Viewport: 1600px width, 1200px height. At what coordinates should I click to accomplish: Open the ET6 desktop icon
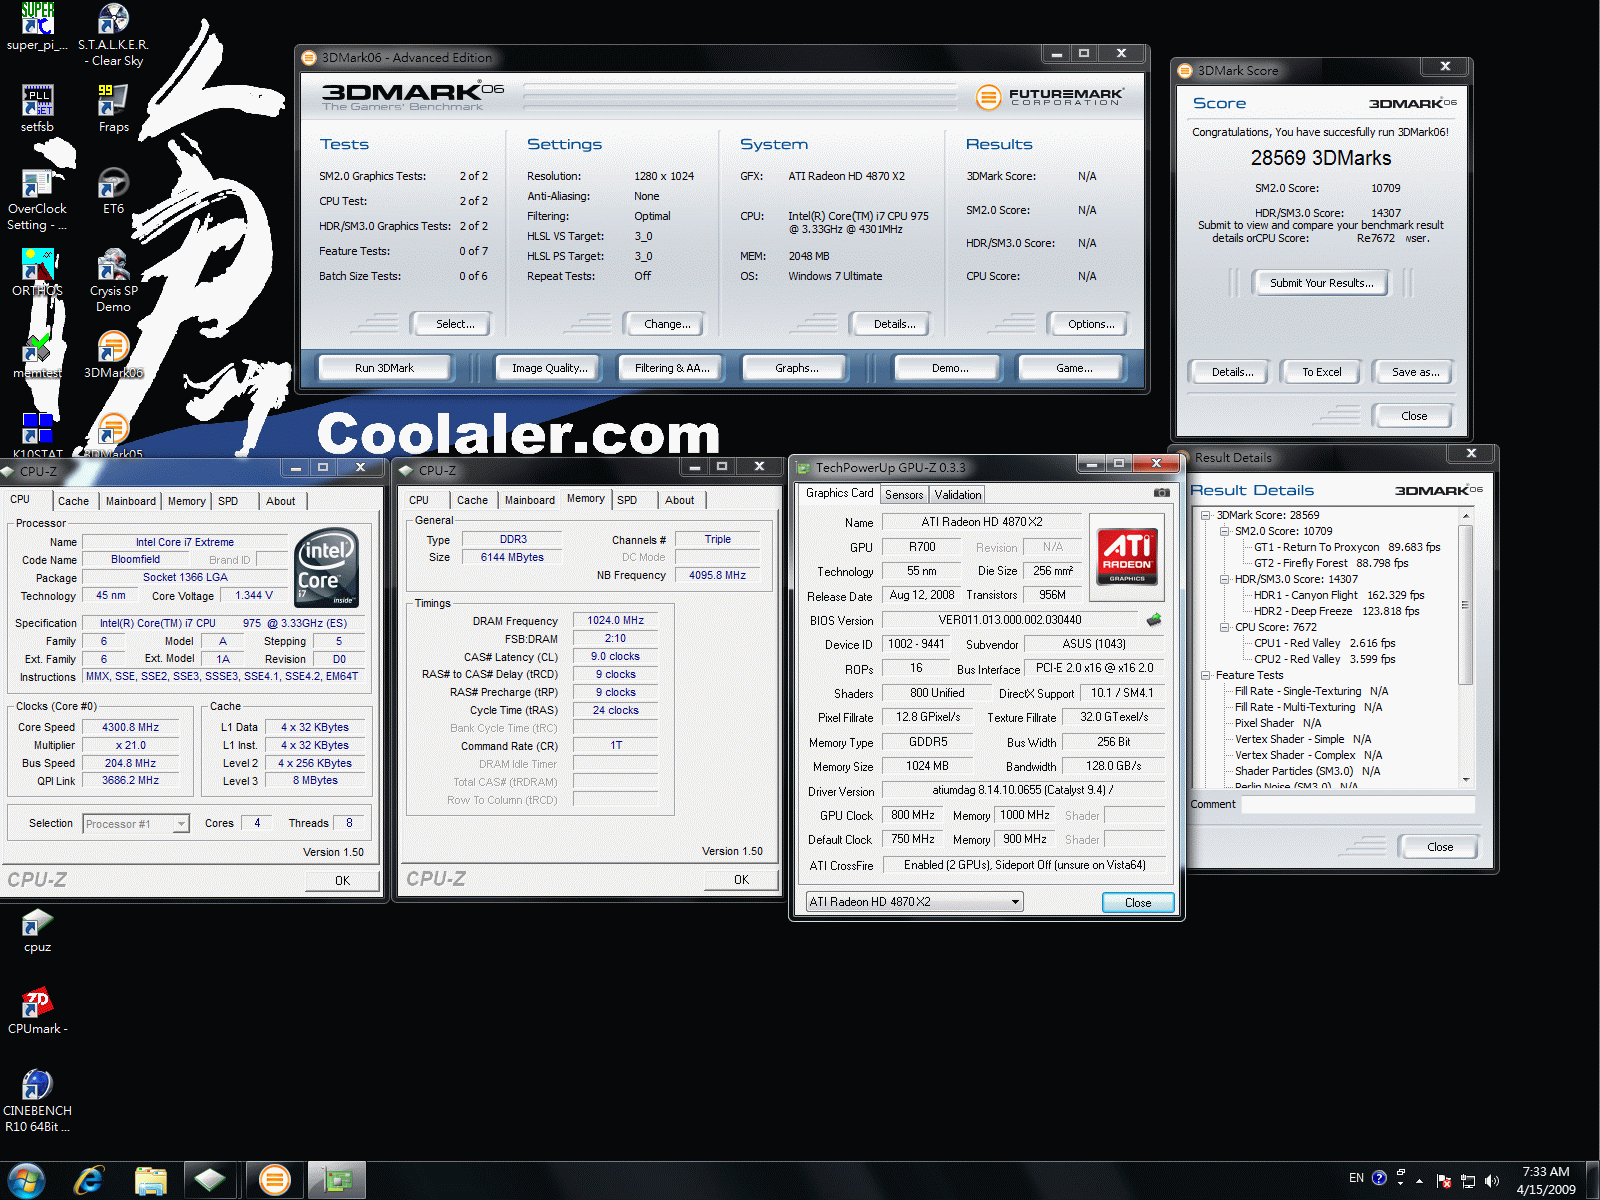pyautogui.click(x=113, y=191)
